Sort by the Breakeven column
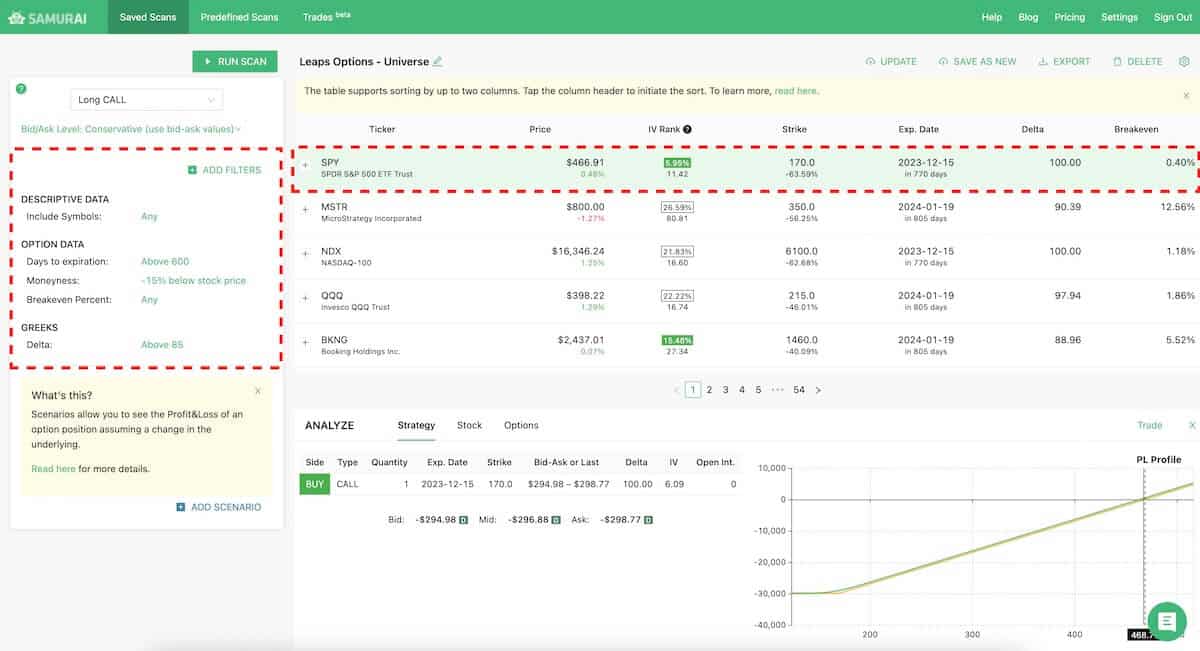Viewport: 1200px width, 651px height. pyautogui.click(x=1136, y=129)
